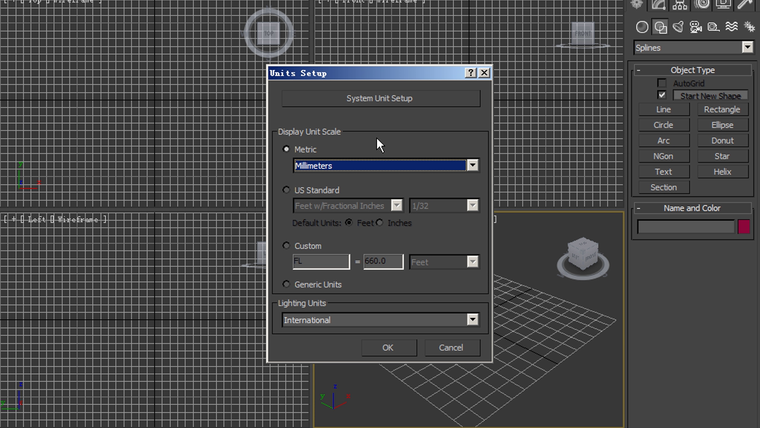Select the Lights category icon
This screenshot has width=760, height=428.
pos(678,27)
